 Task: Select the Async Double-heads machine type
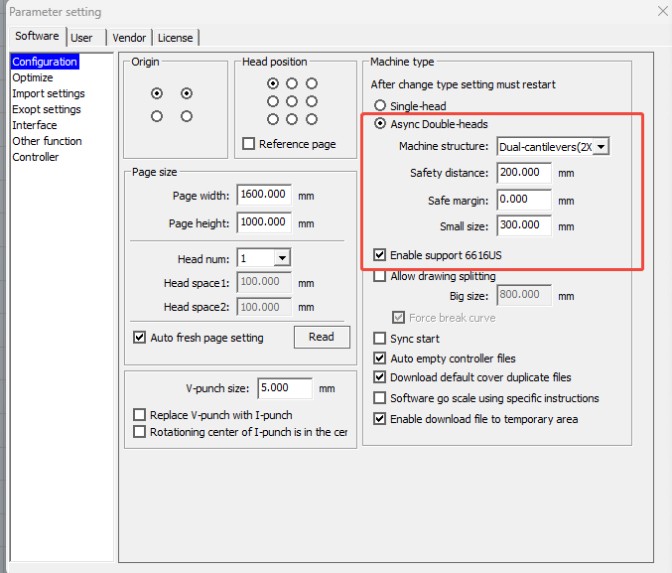pyautogui.click(x=380, y=124)
